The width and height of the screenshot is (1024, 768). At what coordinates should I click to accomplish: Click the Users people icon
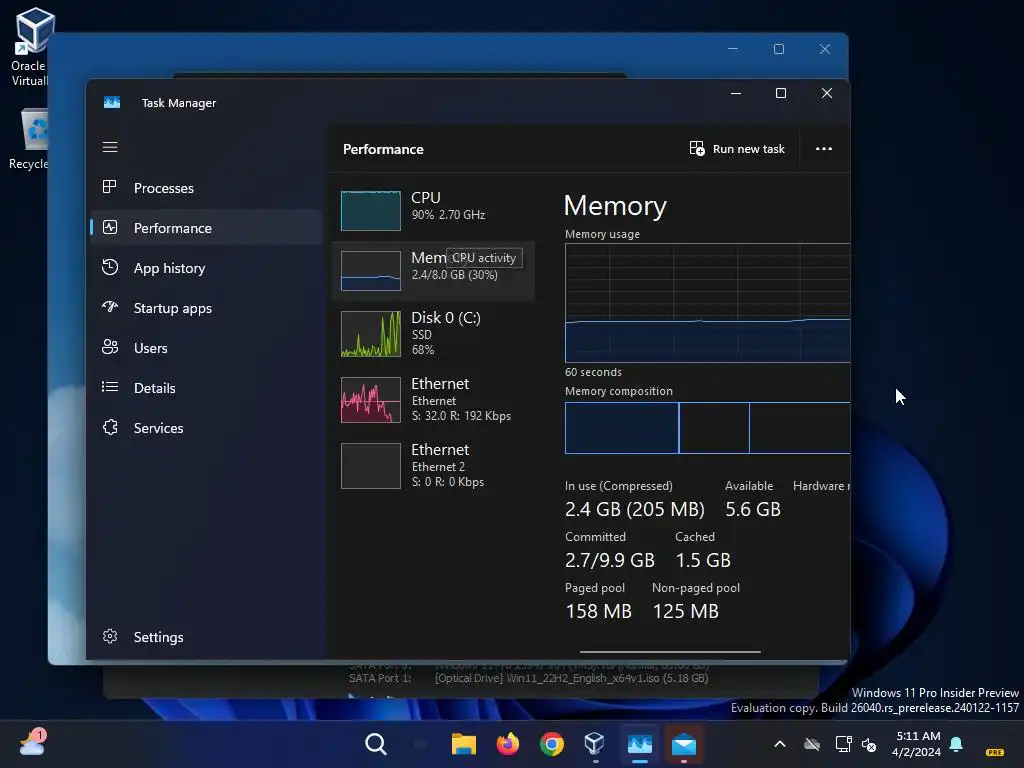tap(110, 347)
